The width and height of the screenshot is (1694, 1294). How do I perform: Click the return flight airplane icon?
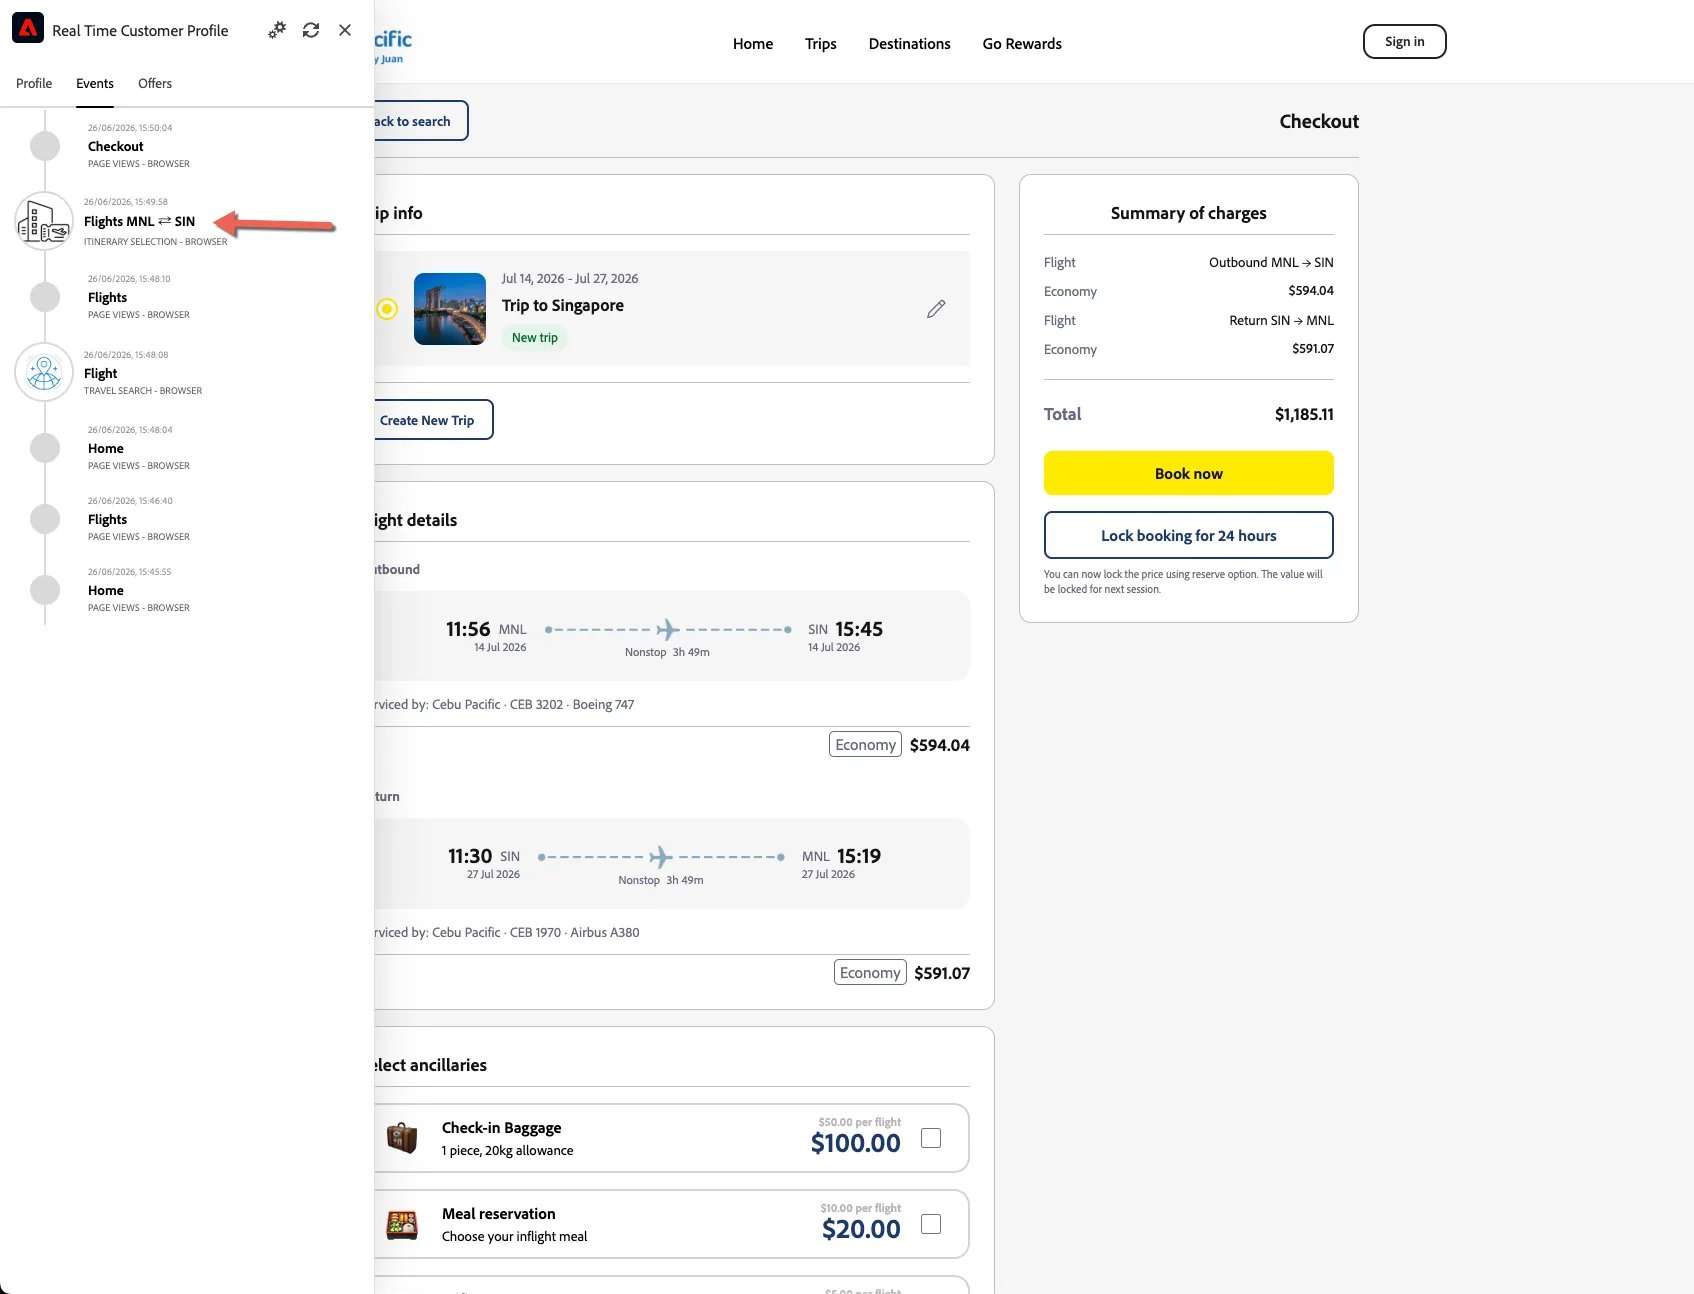661,857
